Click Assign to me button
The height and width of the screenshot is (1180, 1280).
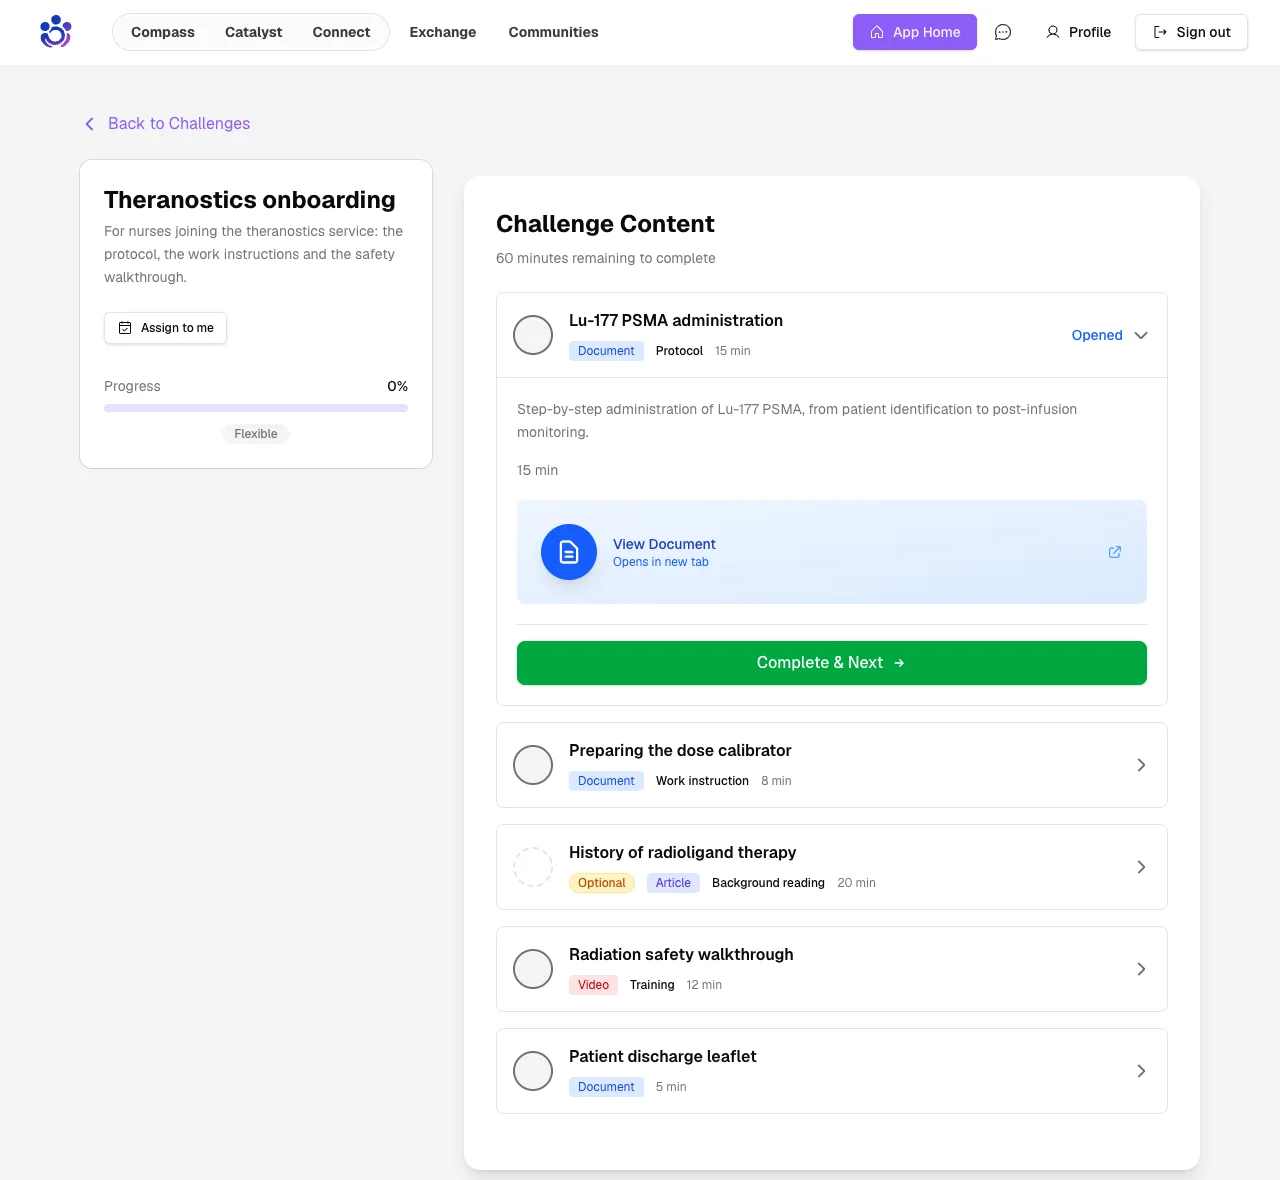pyautogui.click(x=165, y=328)
